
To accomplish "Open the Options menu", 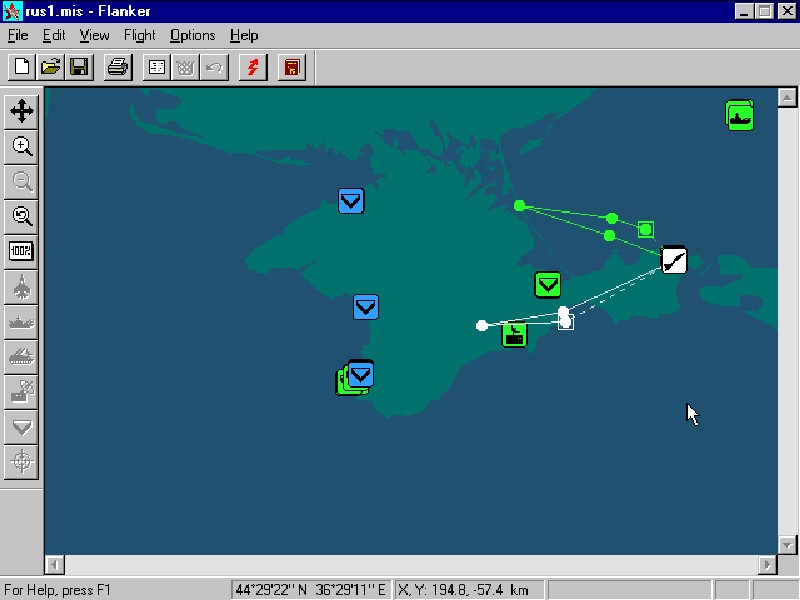I will coord(192,35).
